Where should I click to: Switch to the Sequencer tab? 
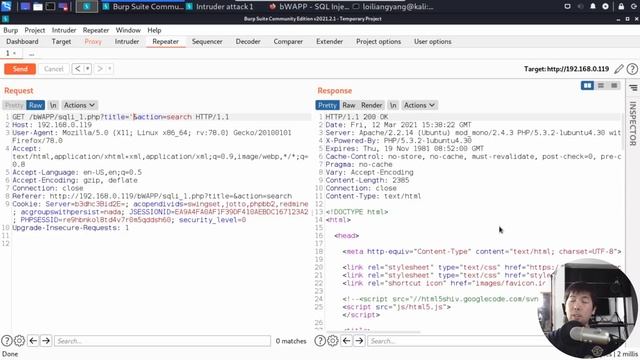click(207, 42)
